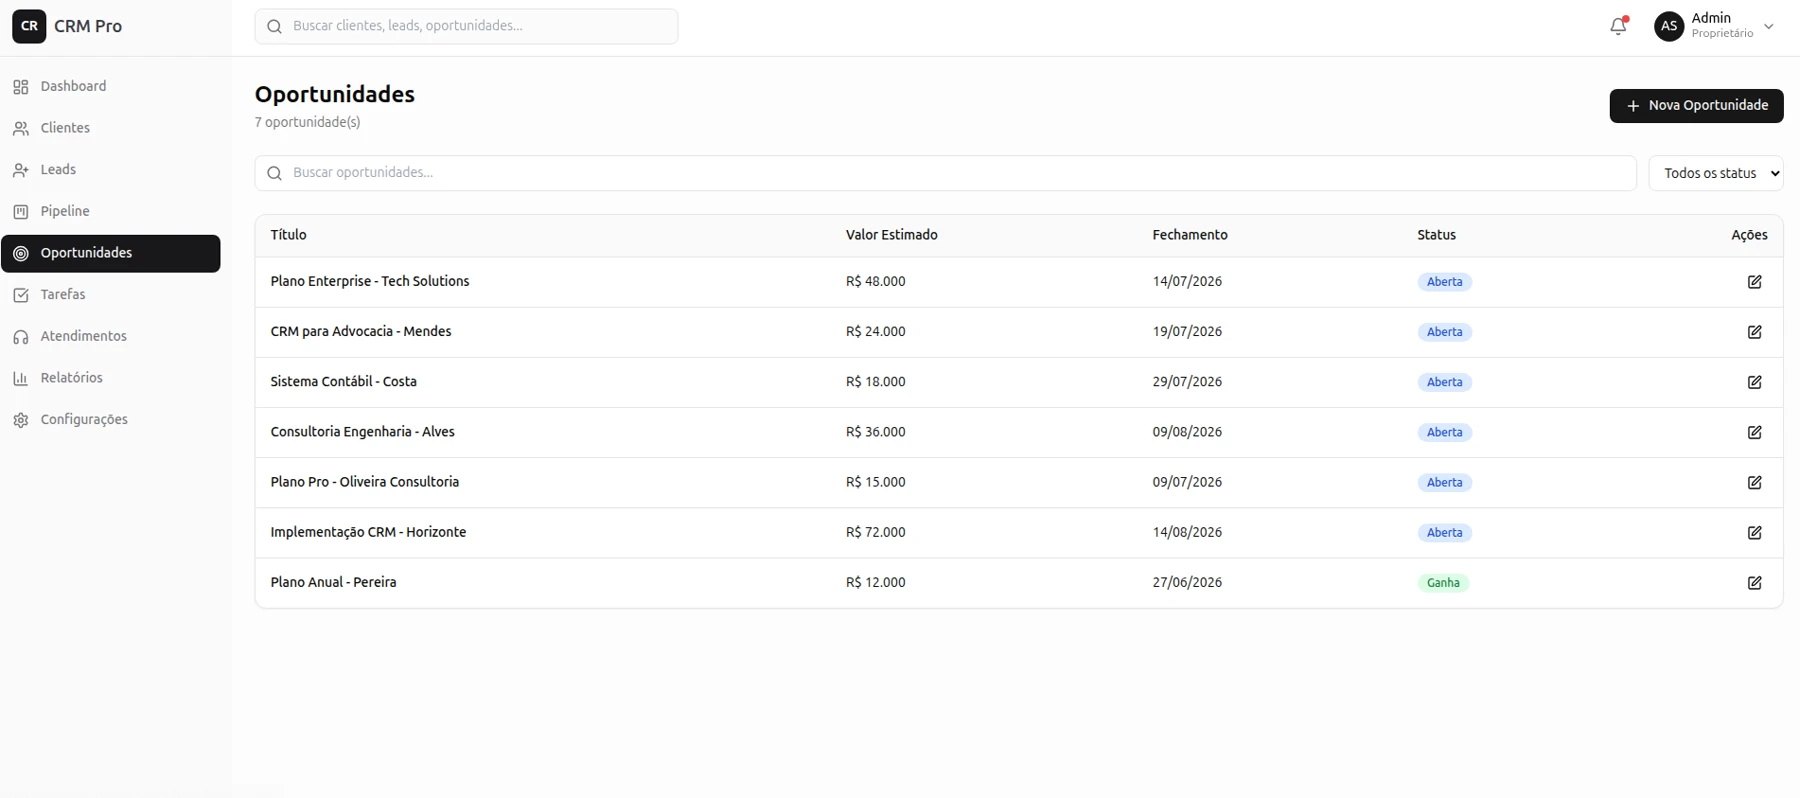Select Oportunidades in sidebar
Image resolution: width=1800 pixels, height=798 pixels.
click(x=110, y=253)
